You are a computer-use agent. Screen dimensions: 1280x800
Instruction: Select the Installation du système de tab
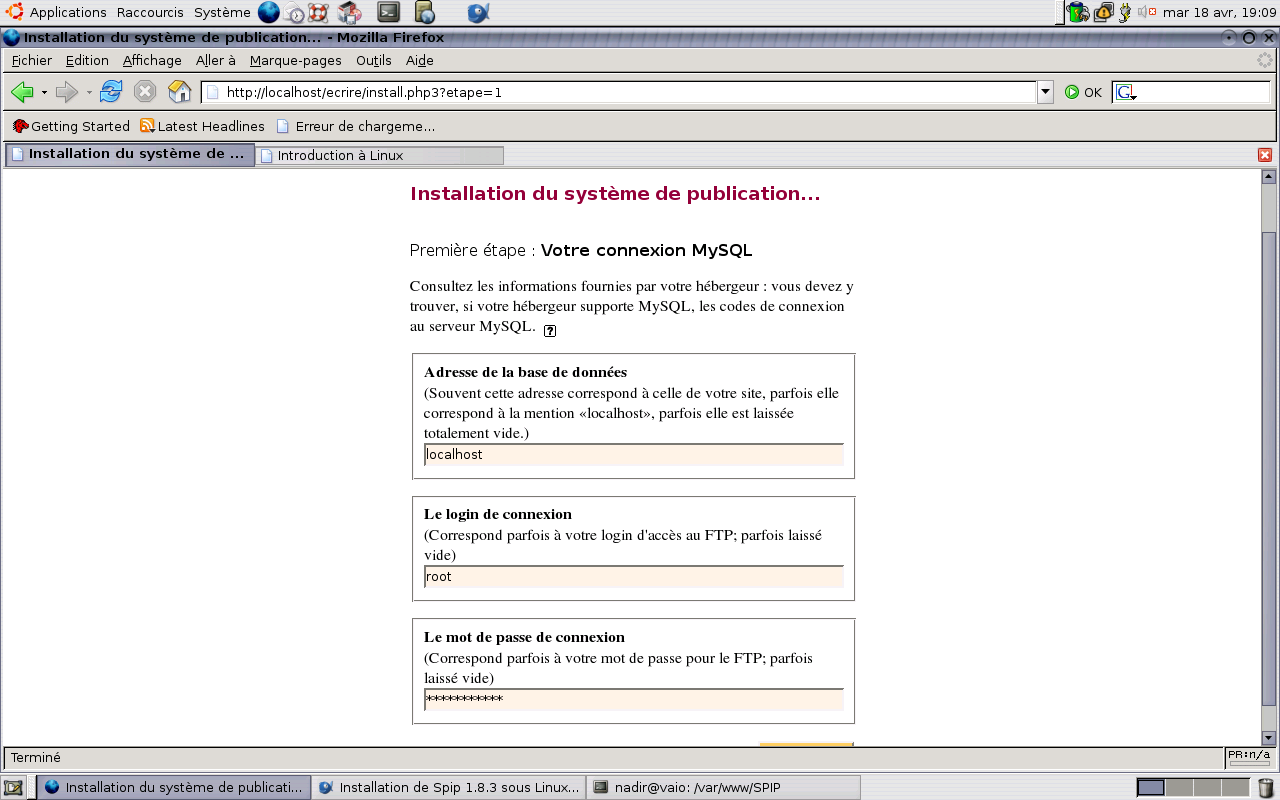[130, 154]
